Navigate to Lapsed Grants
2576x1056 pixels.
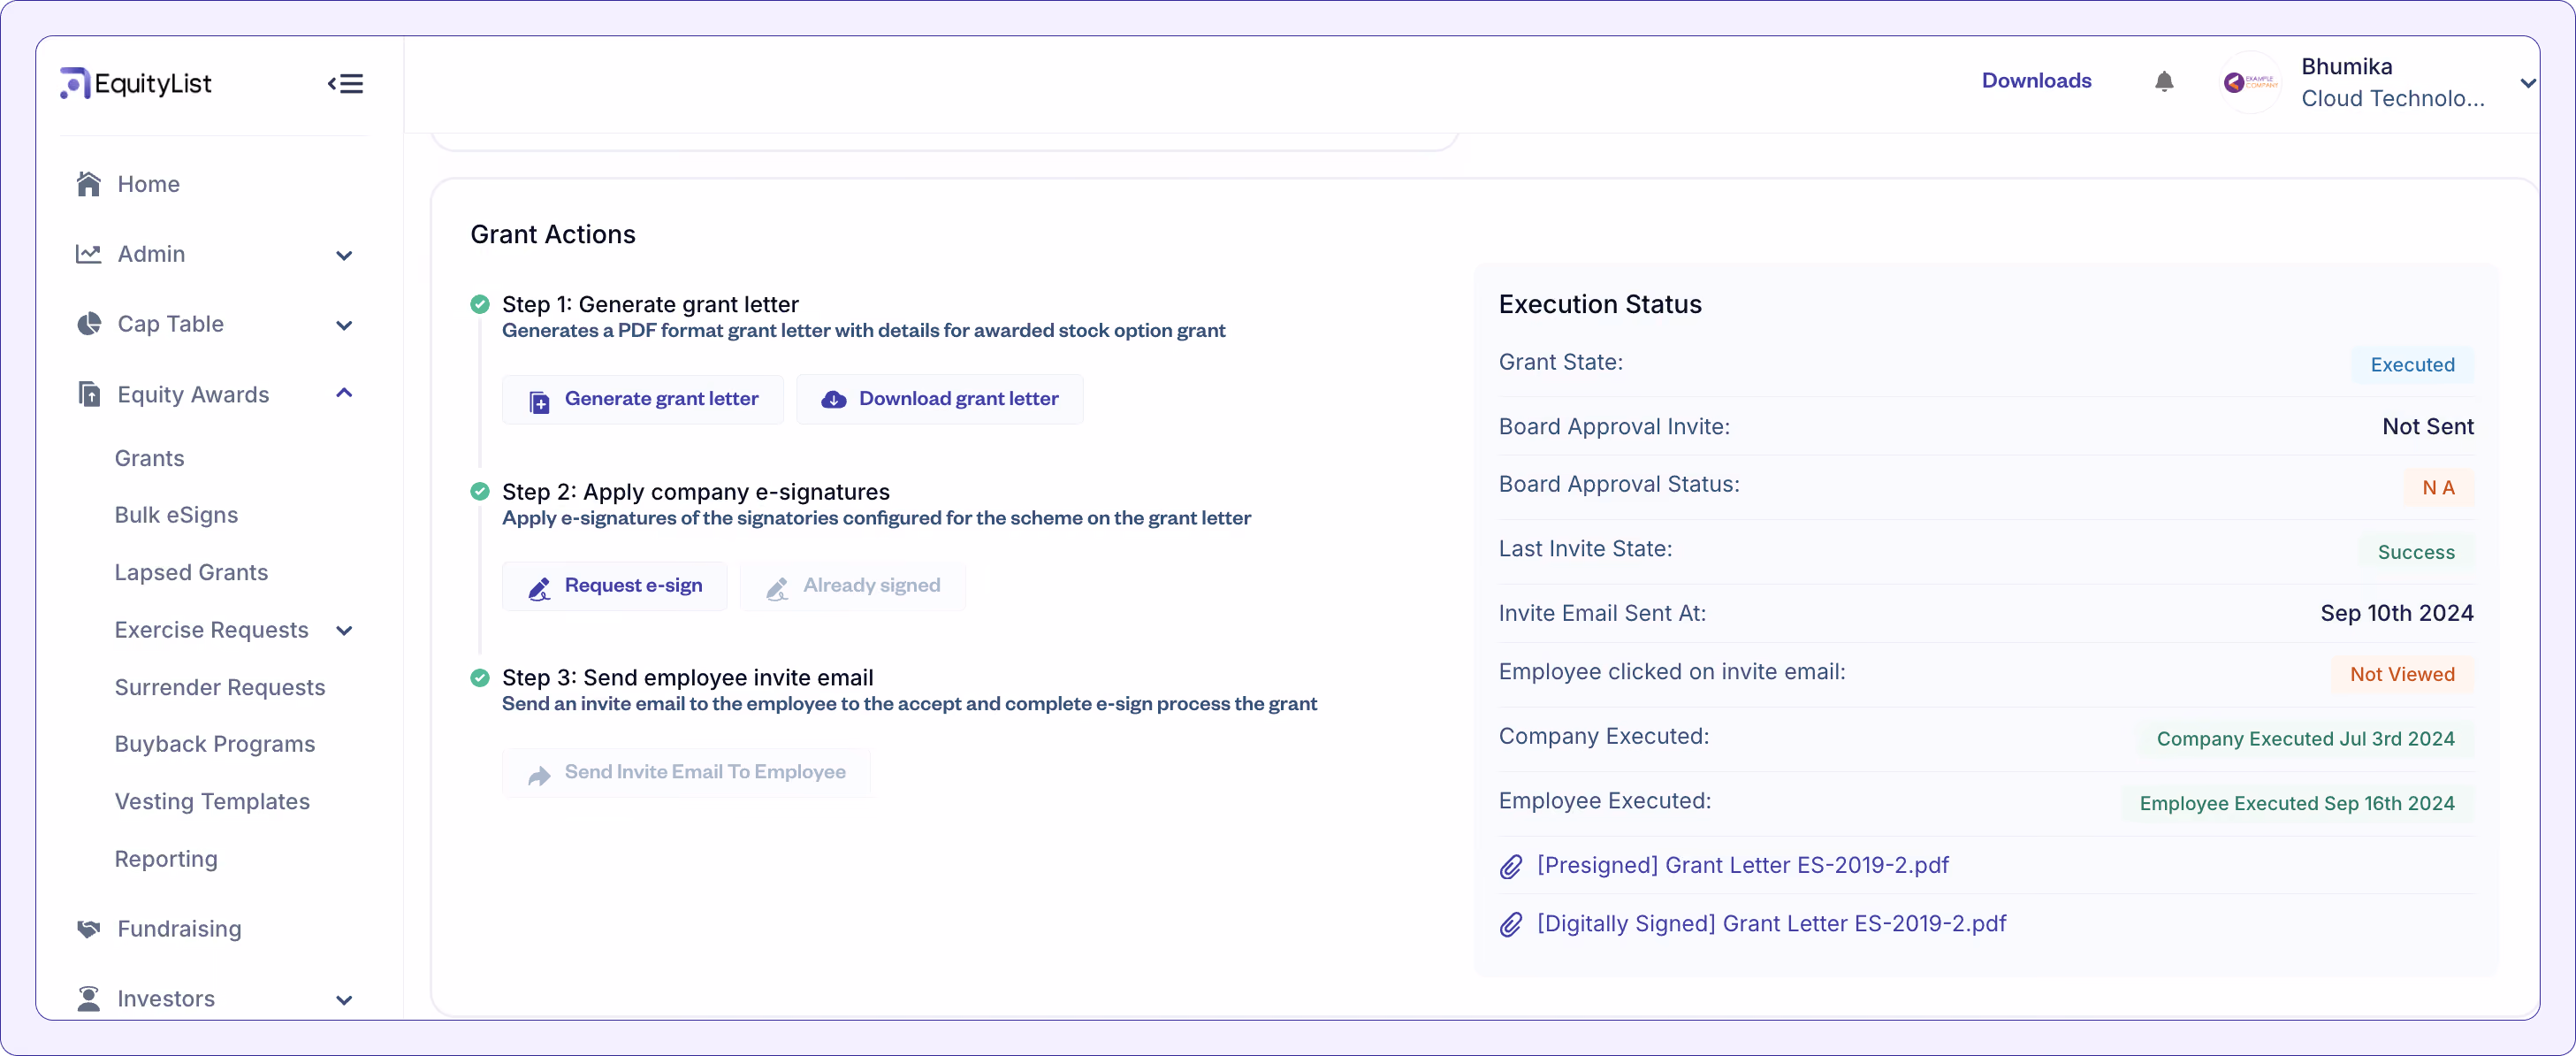(x=192, y=572)
